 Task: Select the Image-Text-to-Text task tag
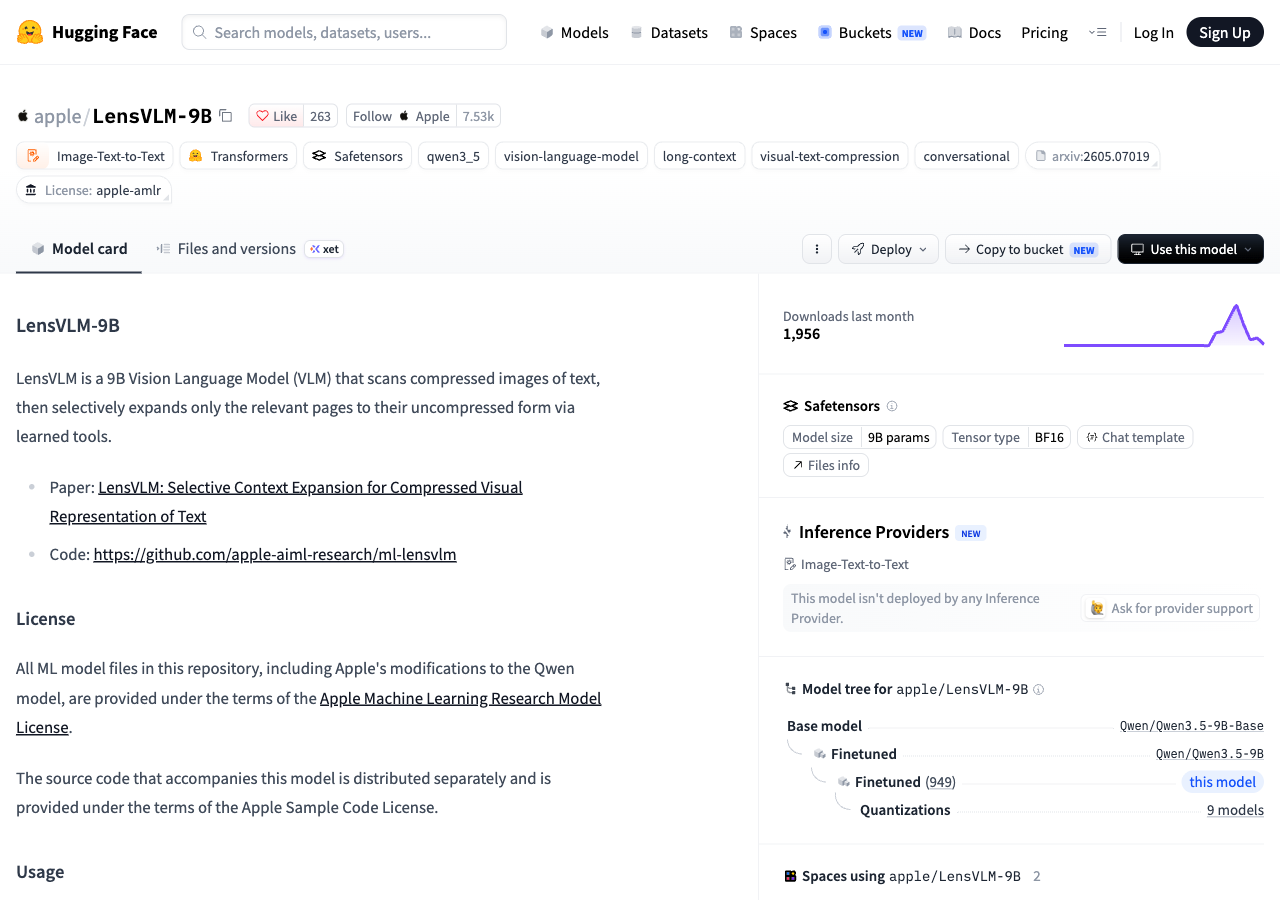coord(95,156)
